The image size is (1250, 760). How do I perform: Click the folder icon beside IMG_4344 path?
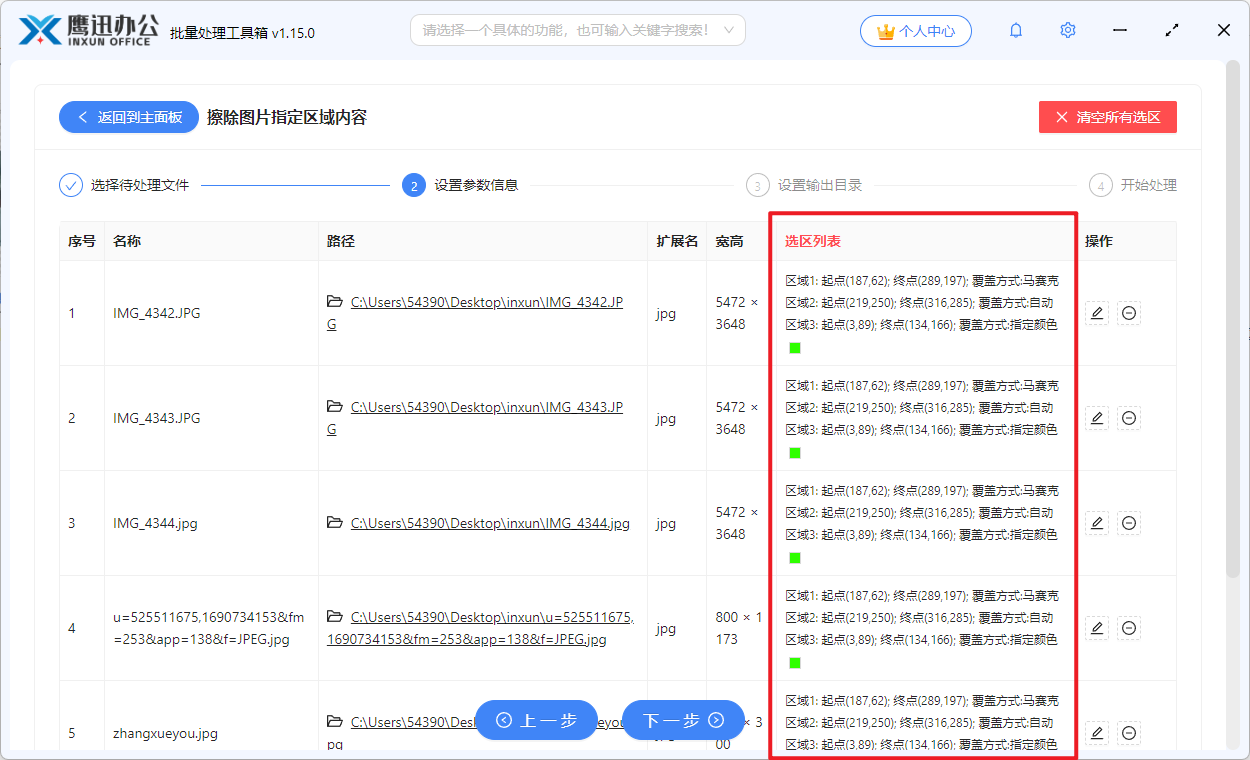[333, 523]
